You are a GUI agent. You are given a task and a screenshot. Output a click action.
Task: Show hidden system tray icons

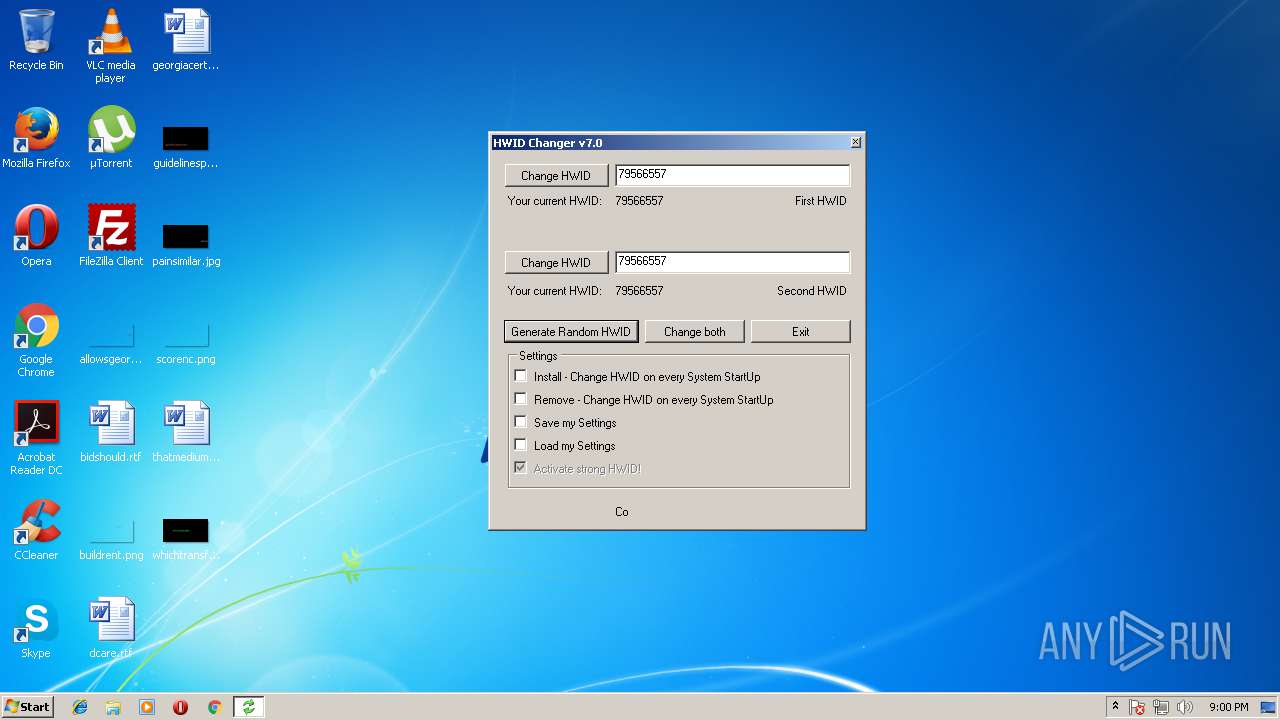pyautogui.click(x=1115, y=706)
